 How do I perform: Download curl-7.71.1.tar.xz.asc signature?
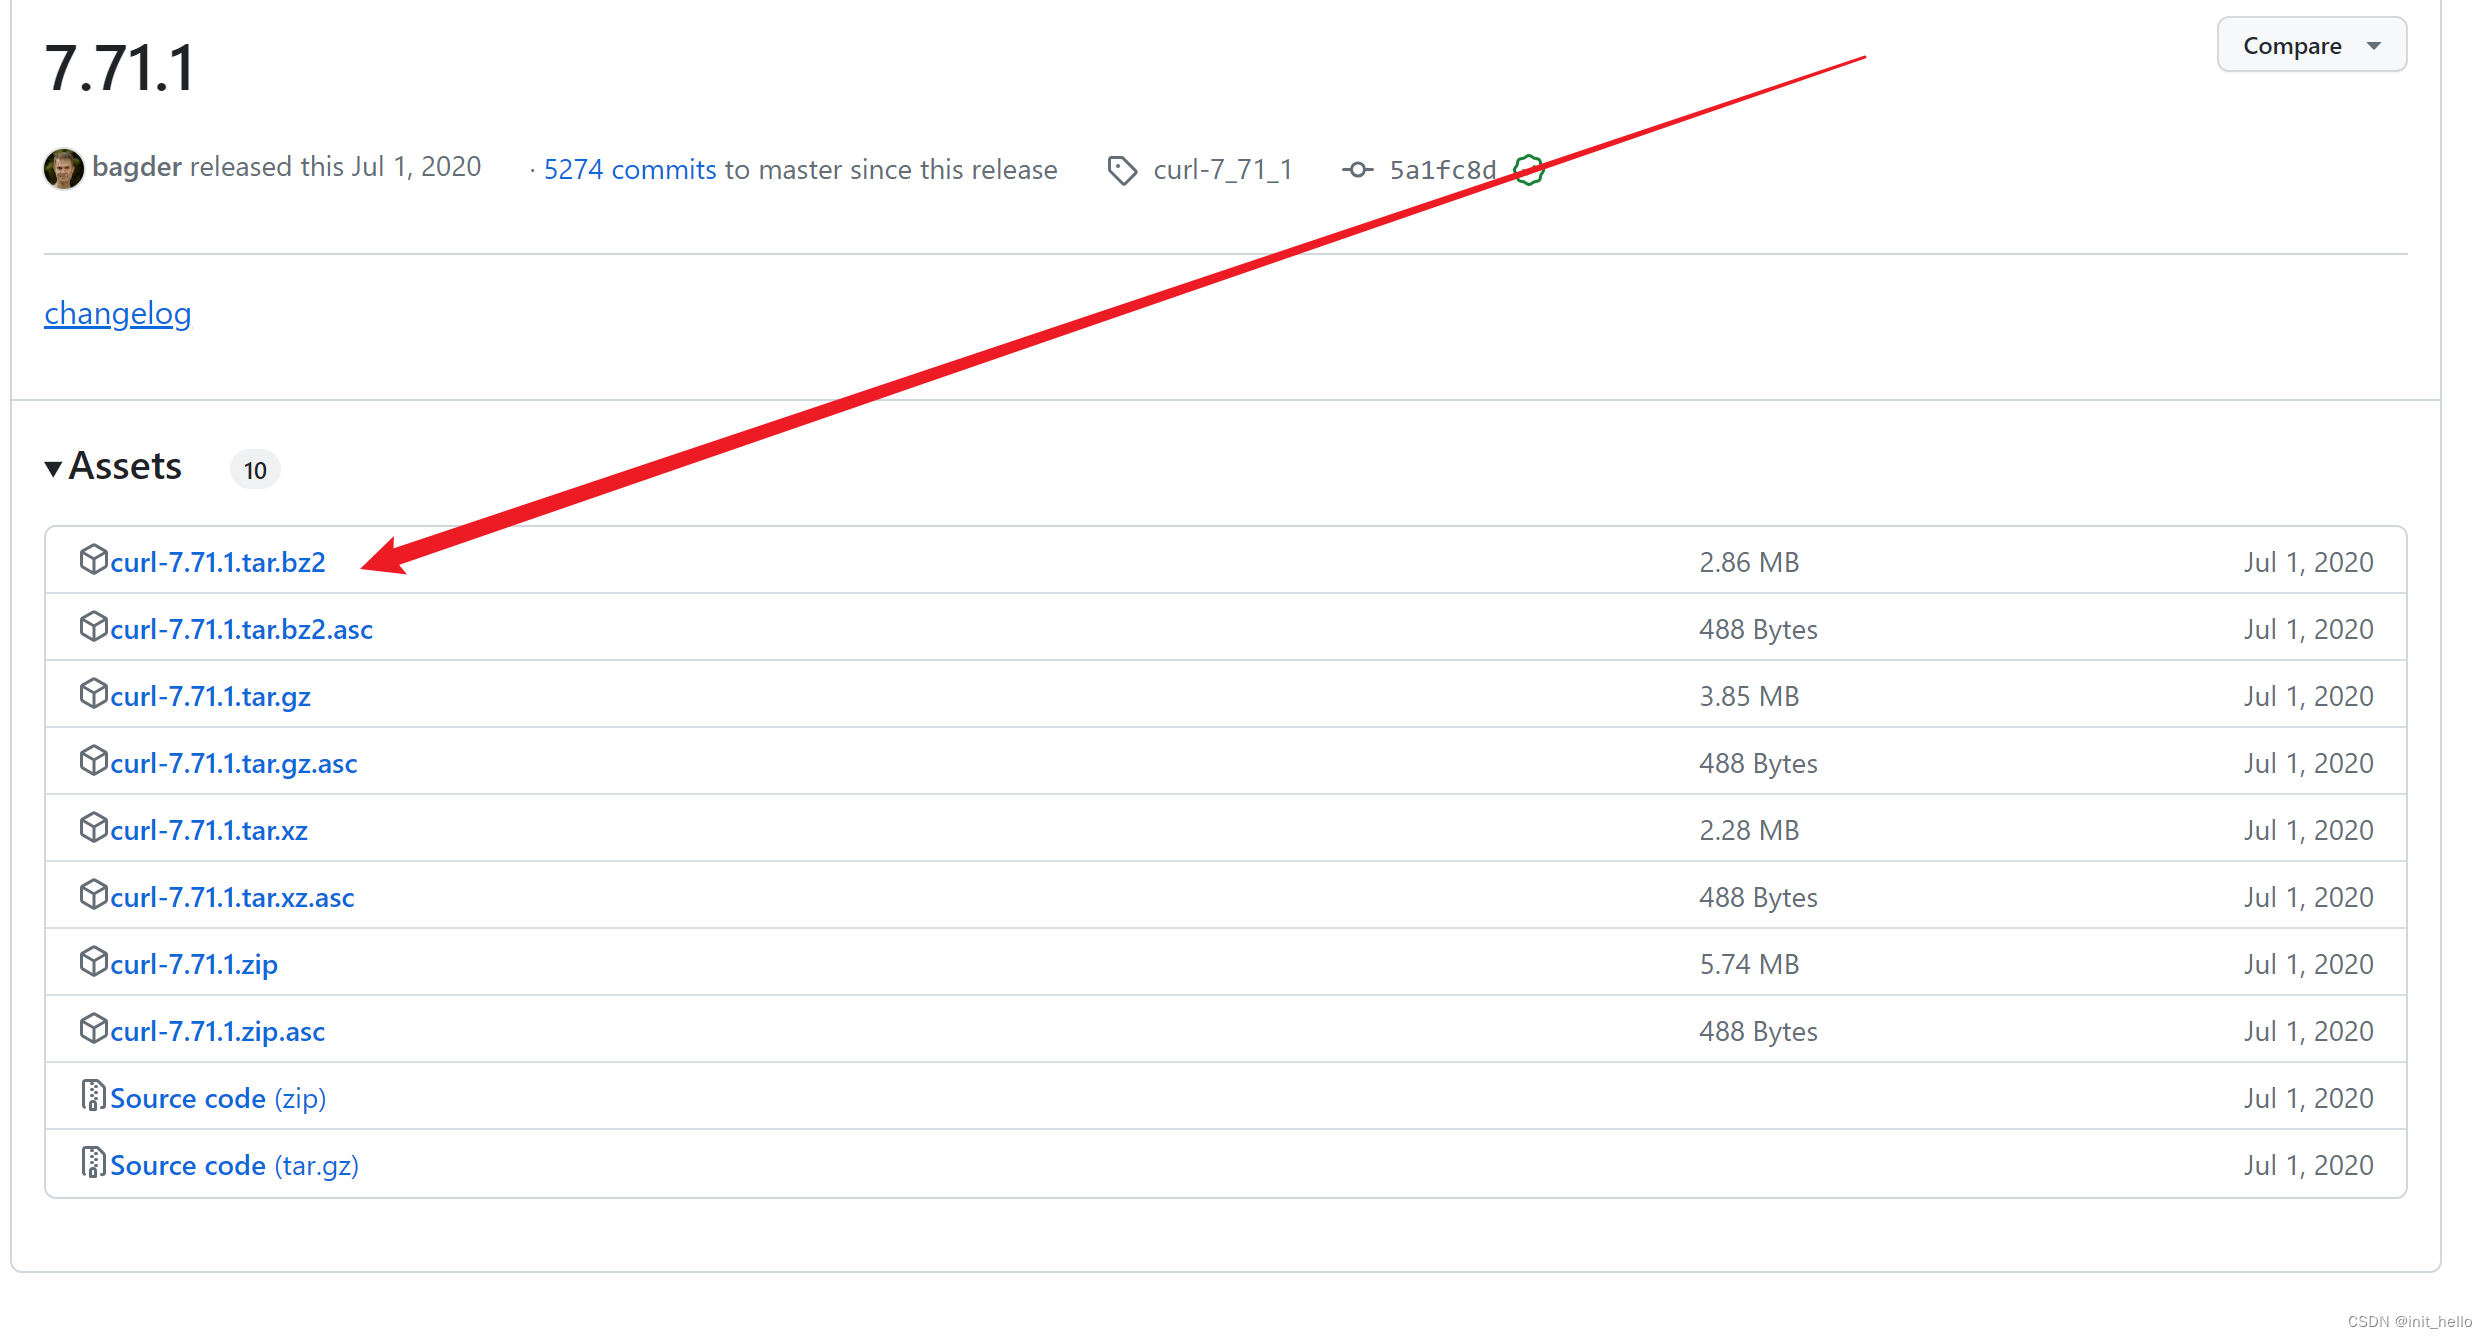click(x=232, y=897)
